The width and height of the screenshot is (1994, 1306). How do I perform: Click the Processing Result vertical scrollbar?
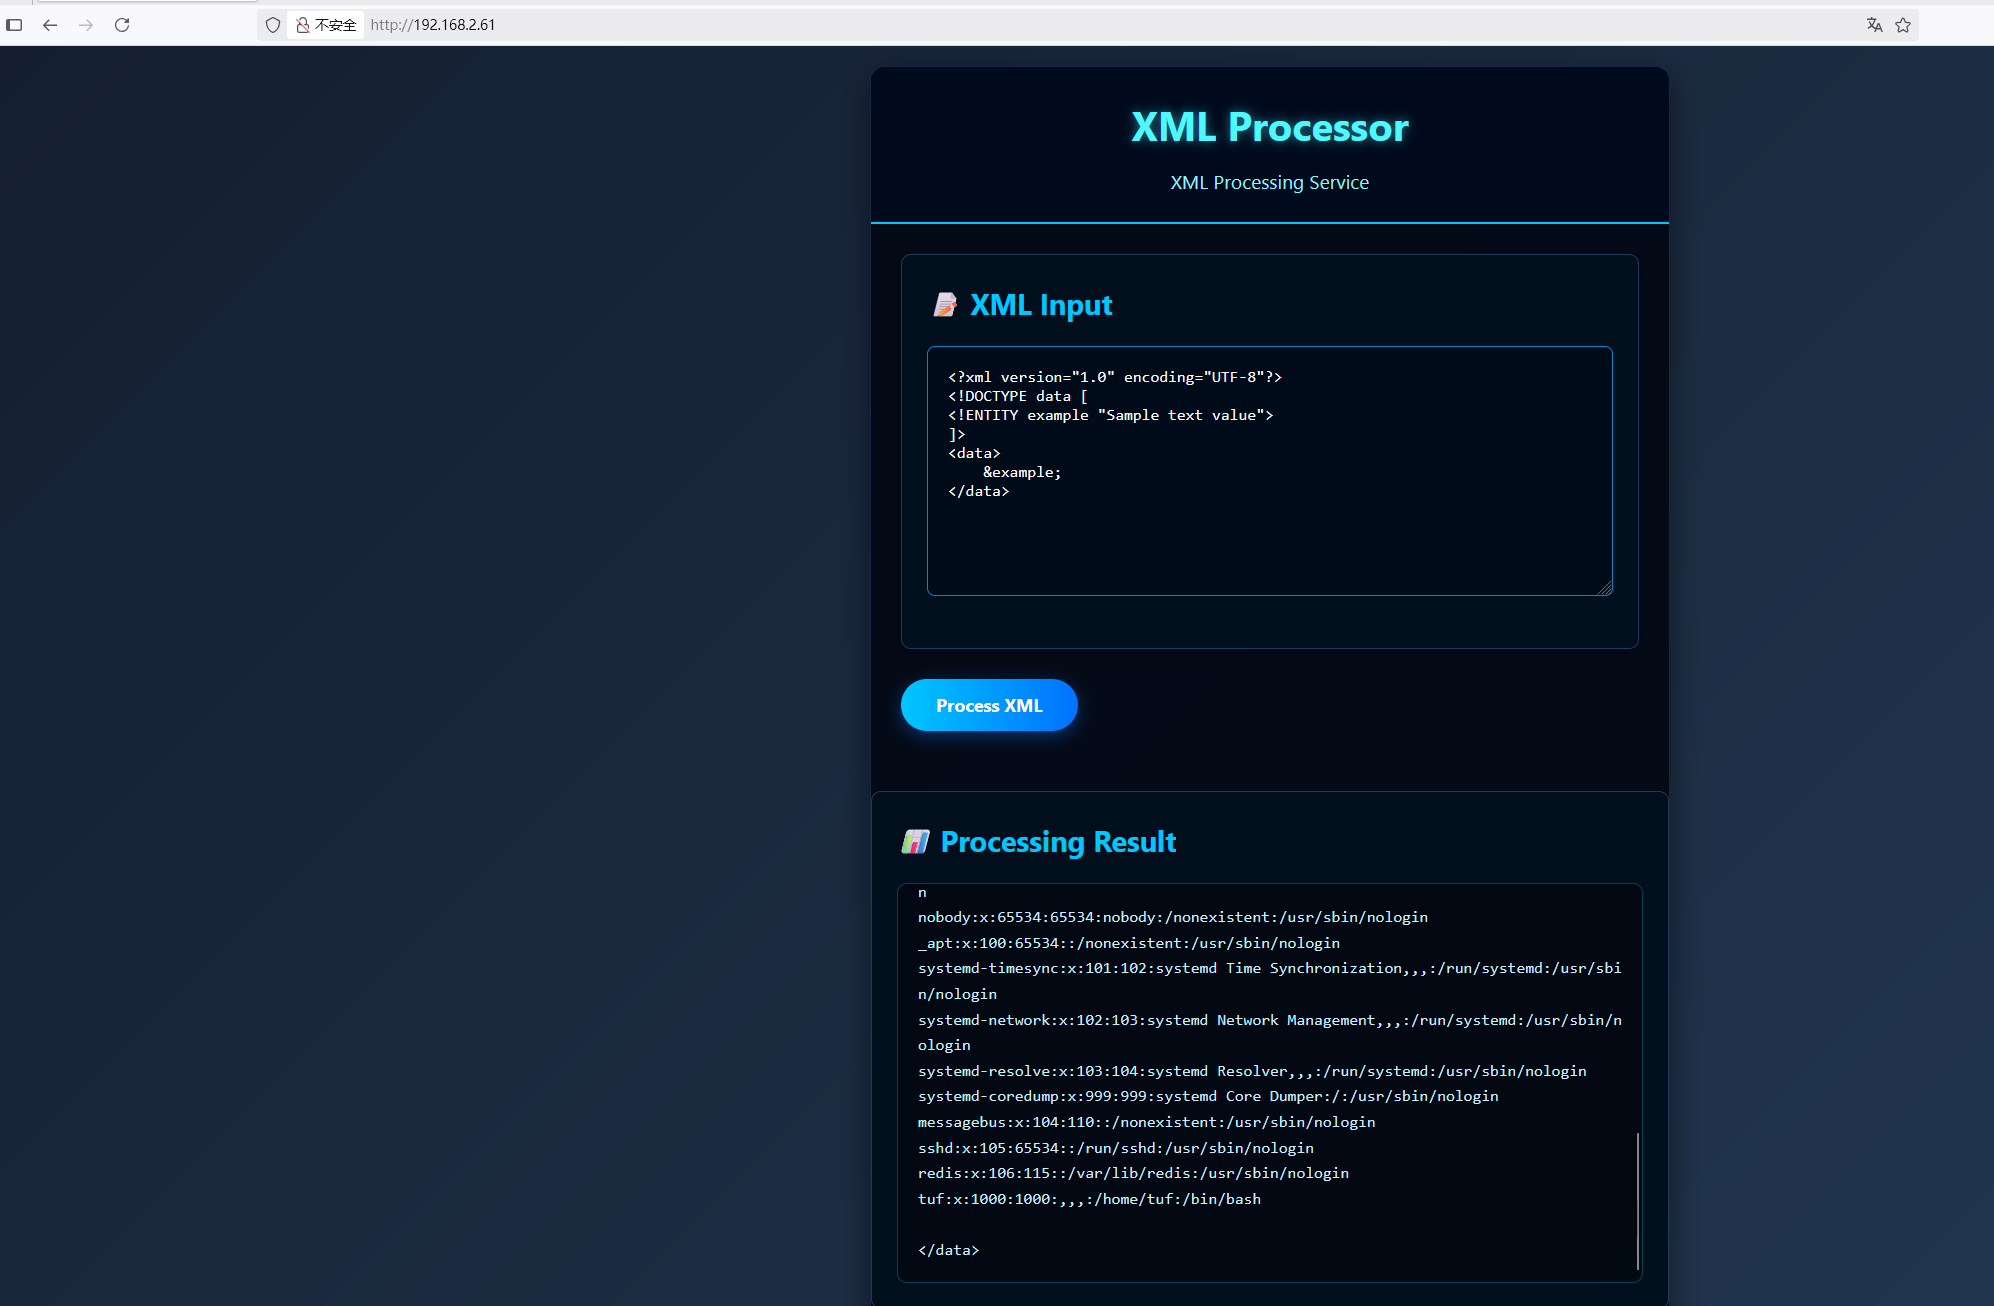(x=1637, y=1200)
